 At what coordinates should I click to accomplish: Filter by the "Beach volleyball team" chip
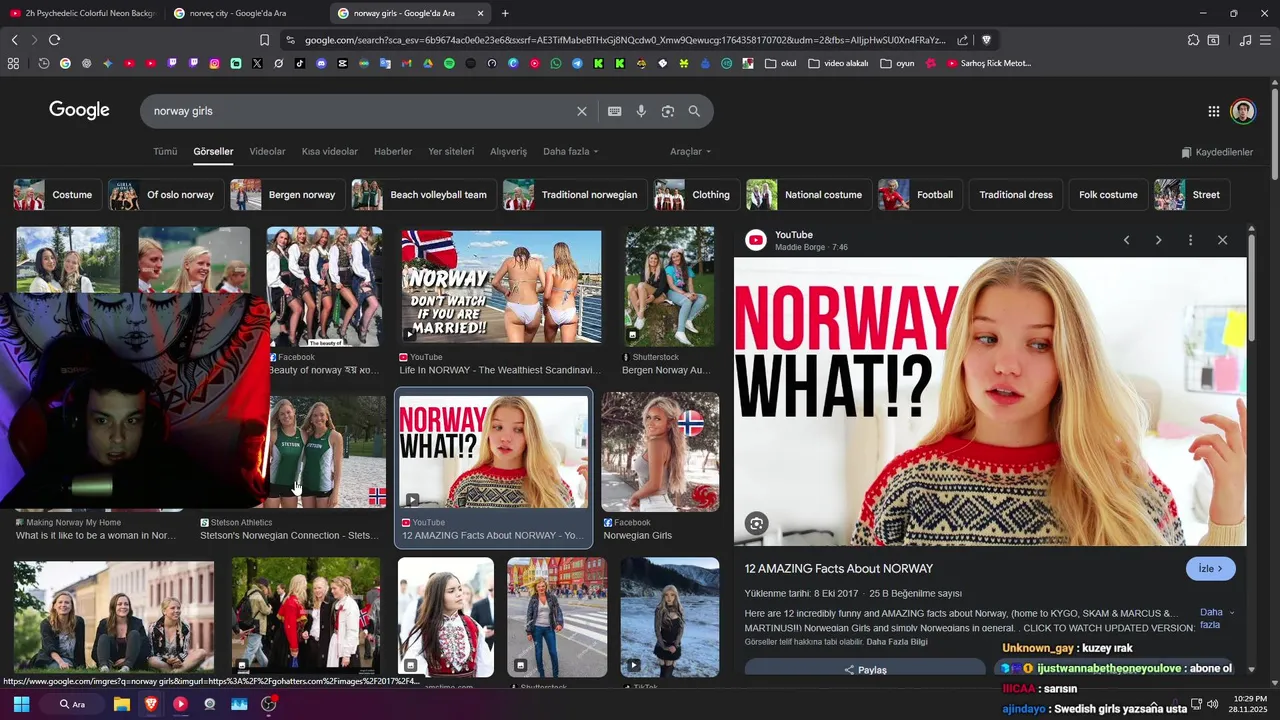[424, 195]
